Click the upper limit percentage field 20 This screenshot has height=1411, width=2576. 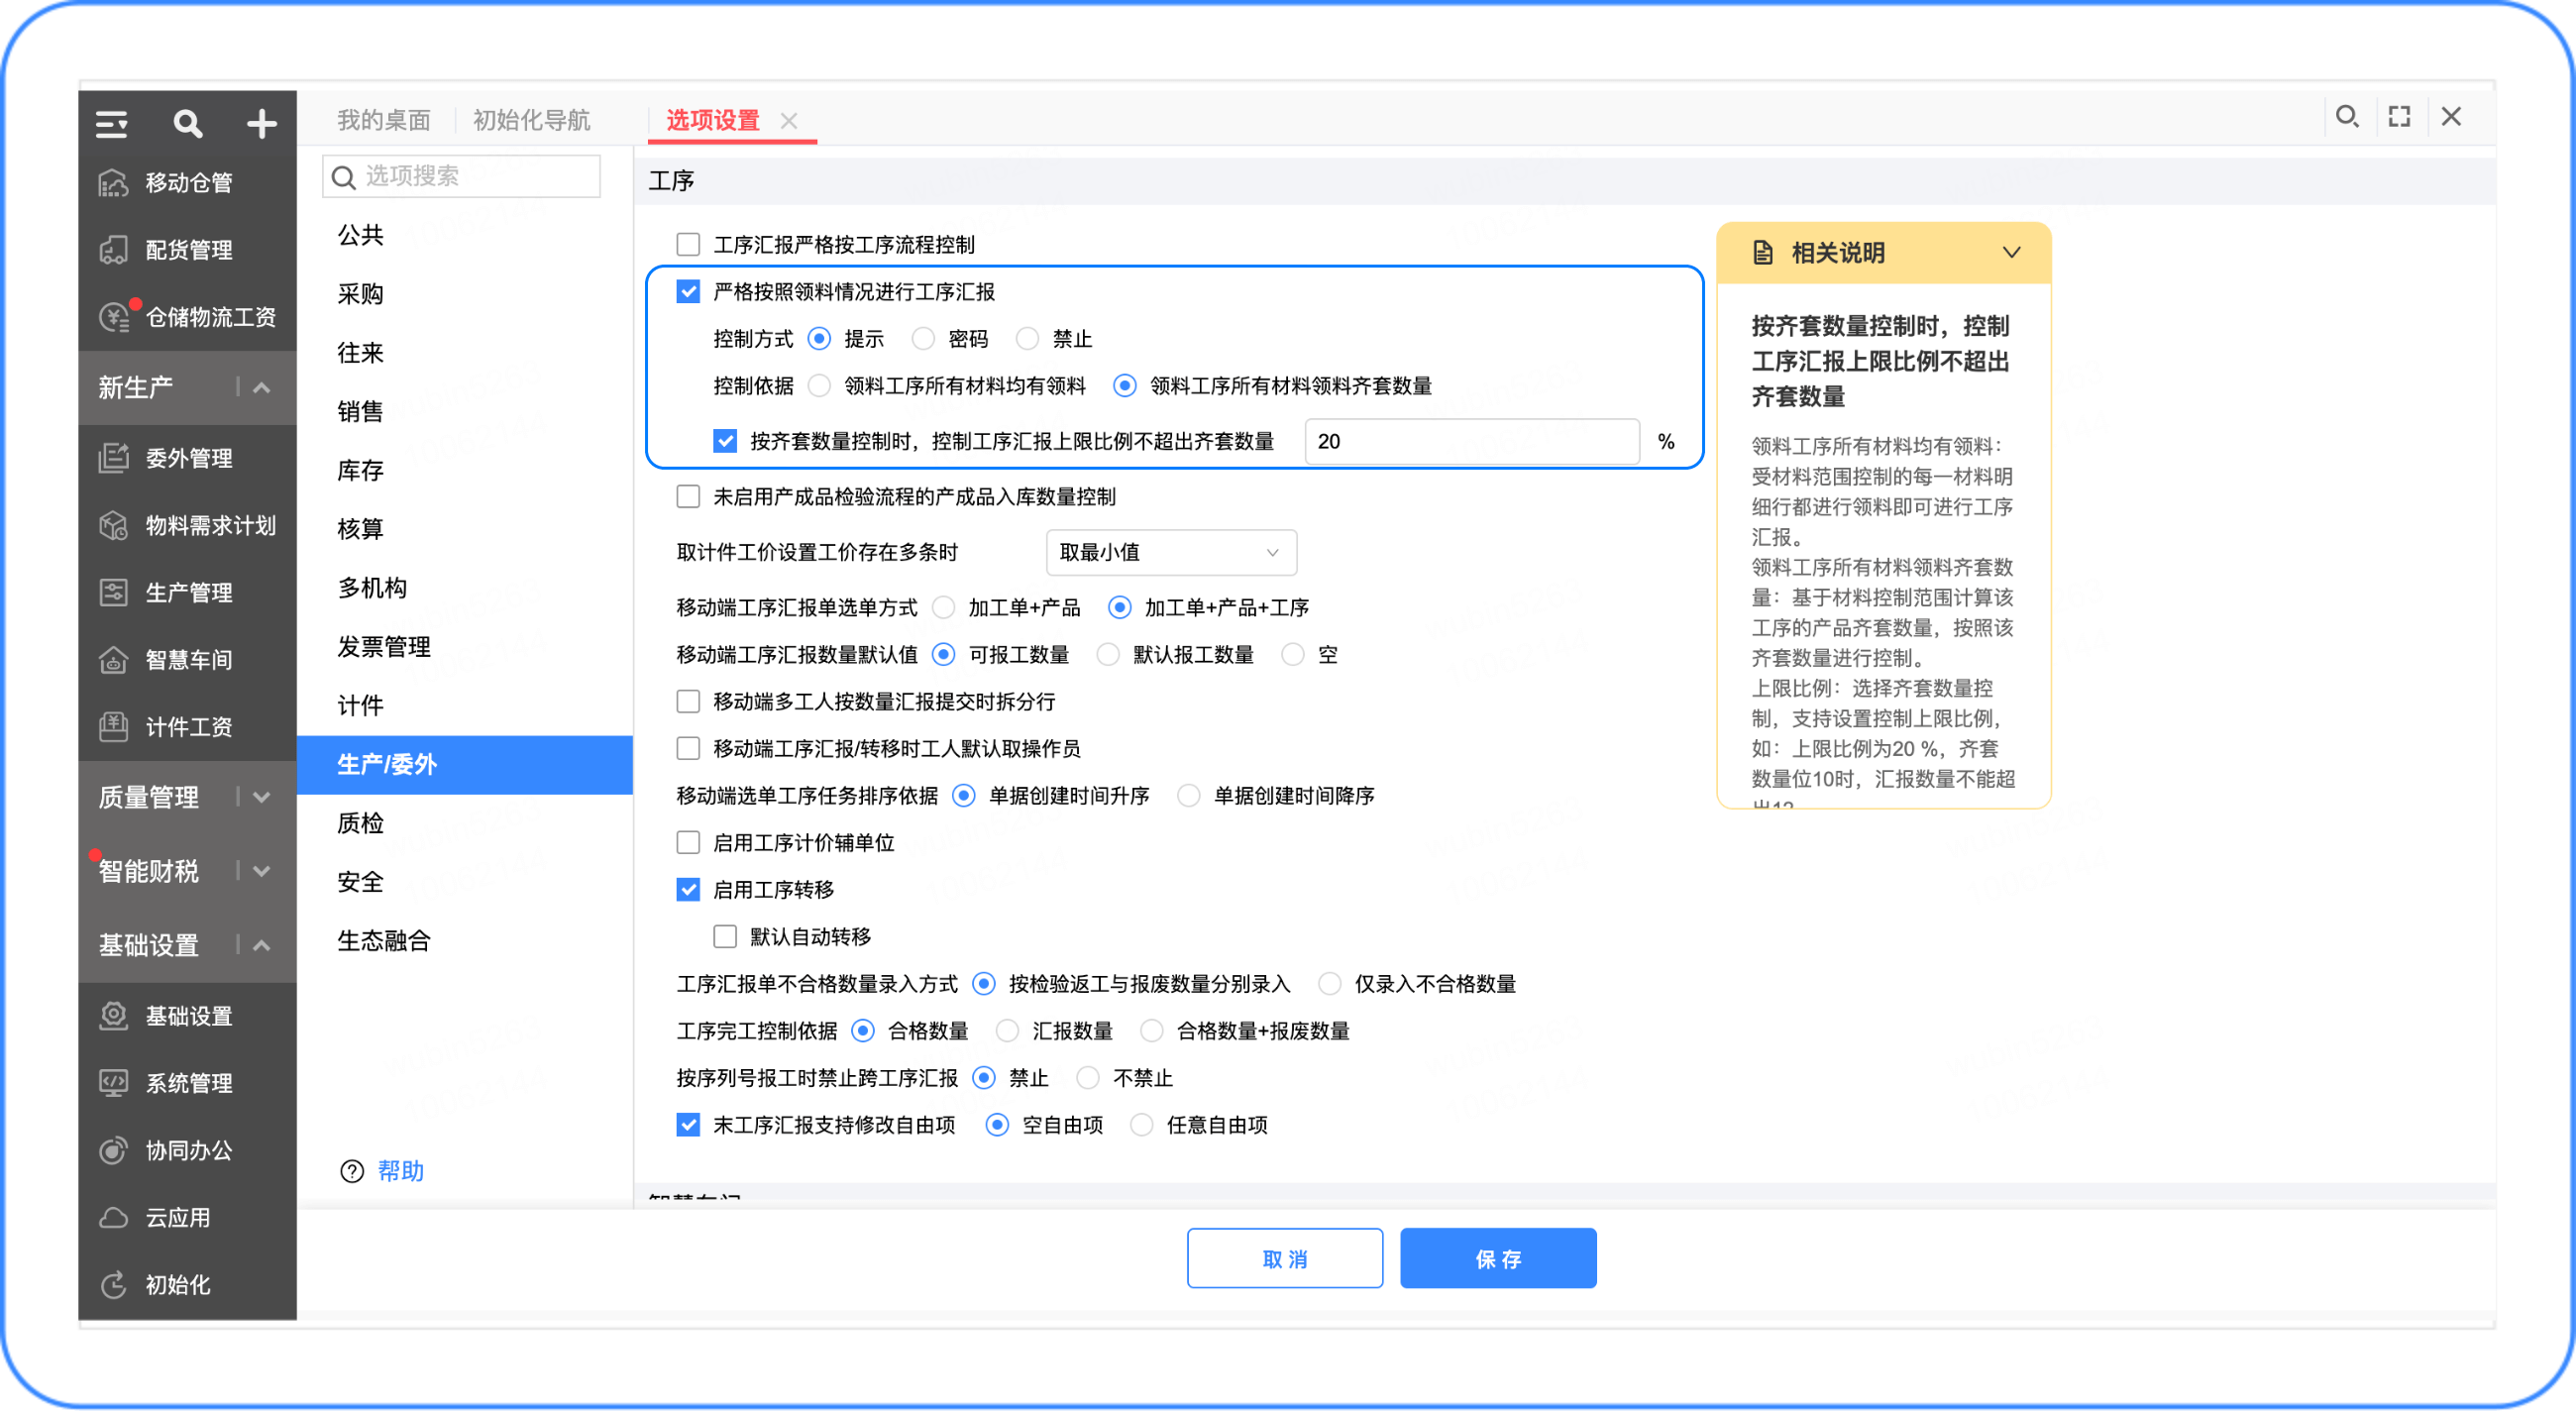click(1472, 442)
